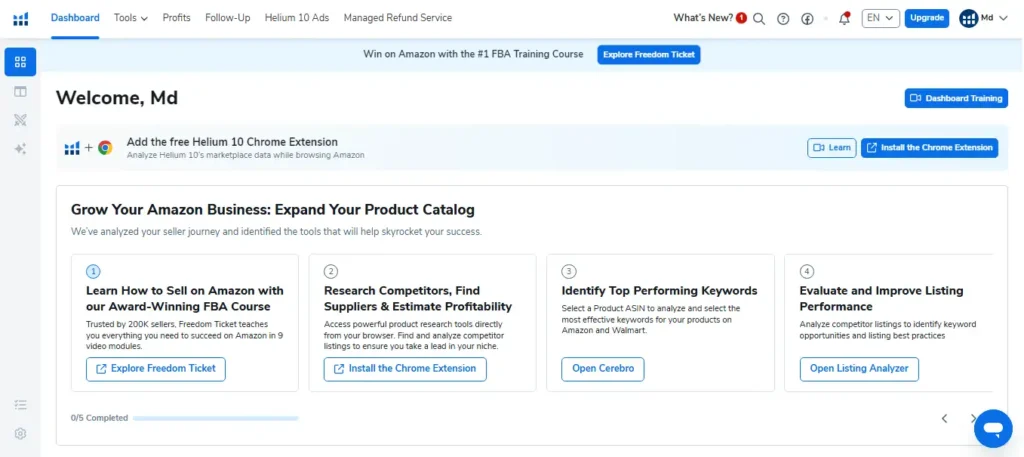
Task: Click "Welcome, Md" heading
Action: pyautogui.click(x=117, y=98)
